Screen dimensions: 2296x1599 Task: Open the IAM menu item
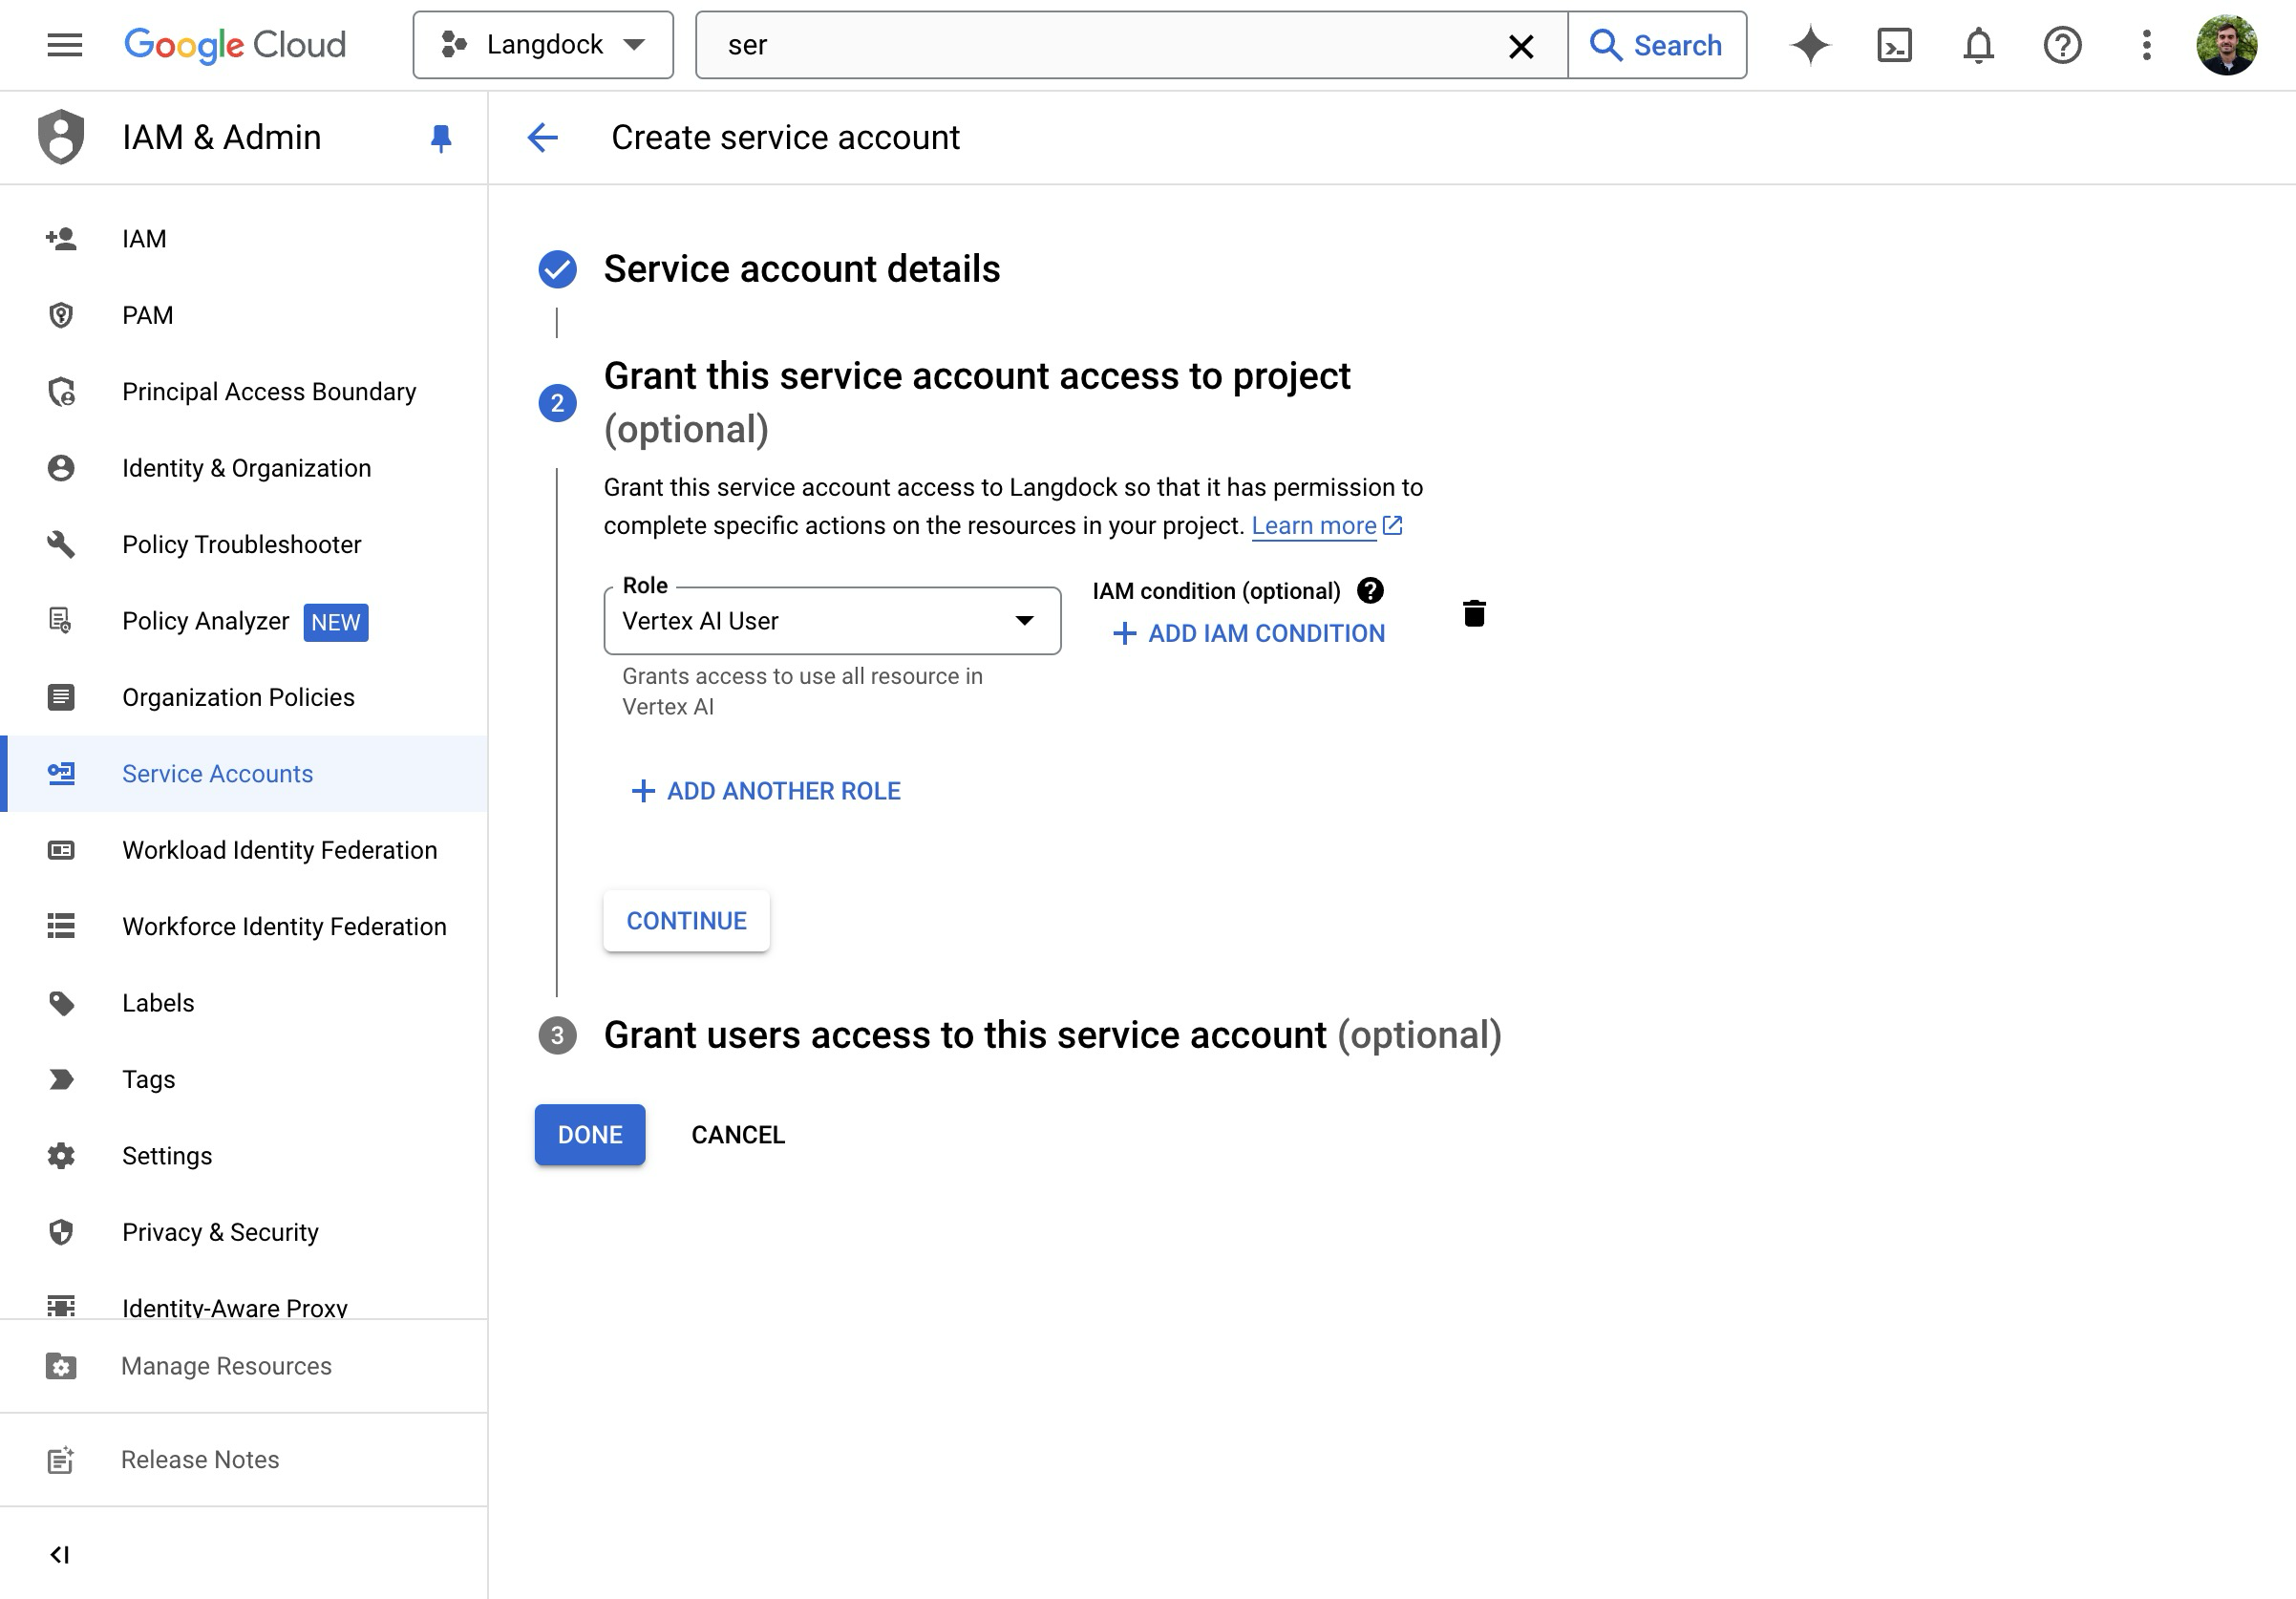pyautogui.click(x=244, y=239)
